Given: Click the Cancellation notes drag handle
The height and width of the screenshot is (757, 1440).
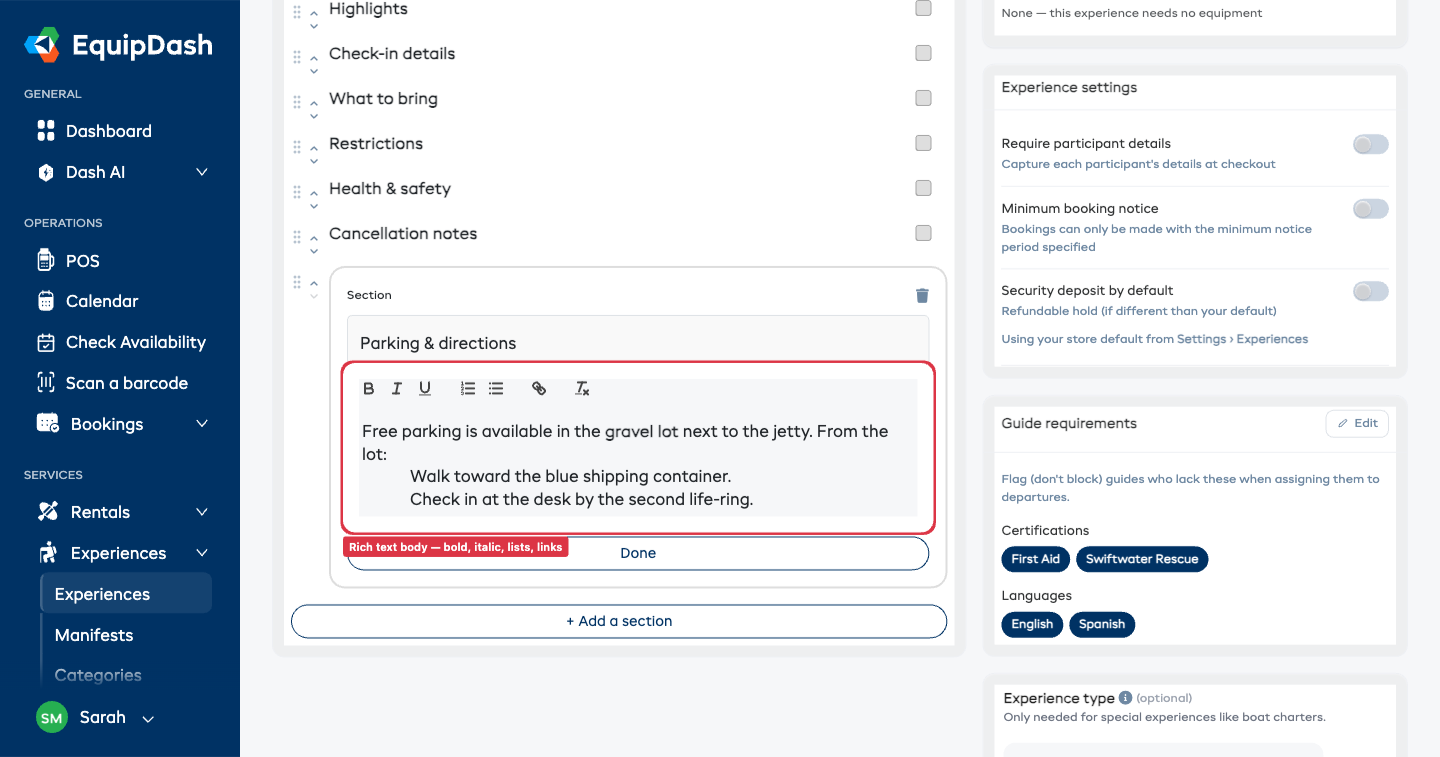Looking at the screenshot, I should (x=297, y=237).
